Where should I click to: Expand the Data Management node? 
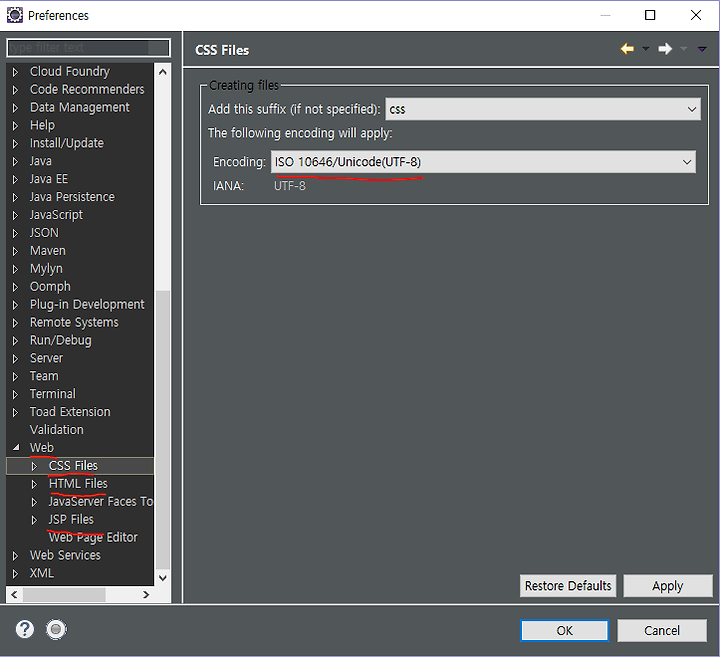click(x=15, y=108)
